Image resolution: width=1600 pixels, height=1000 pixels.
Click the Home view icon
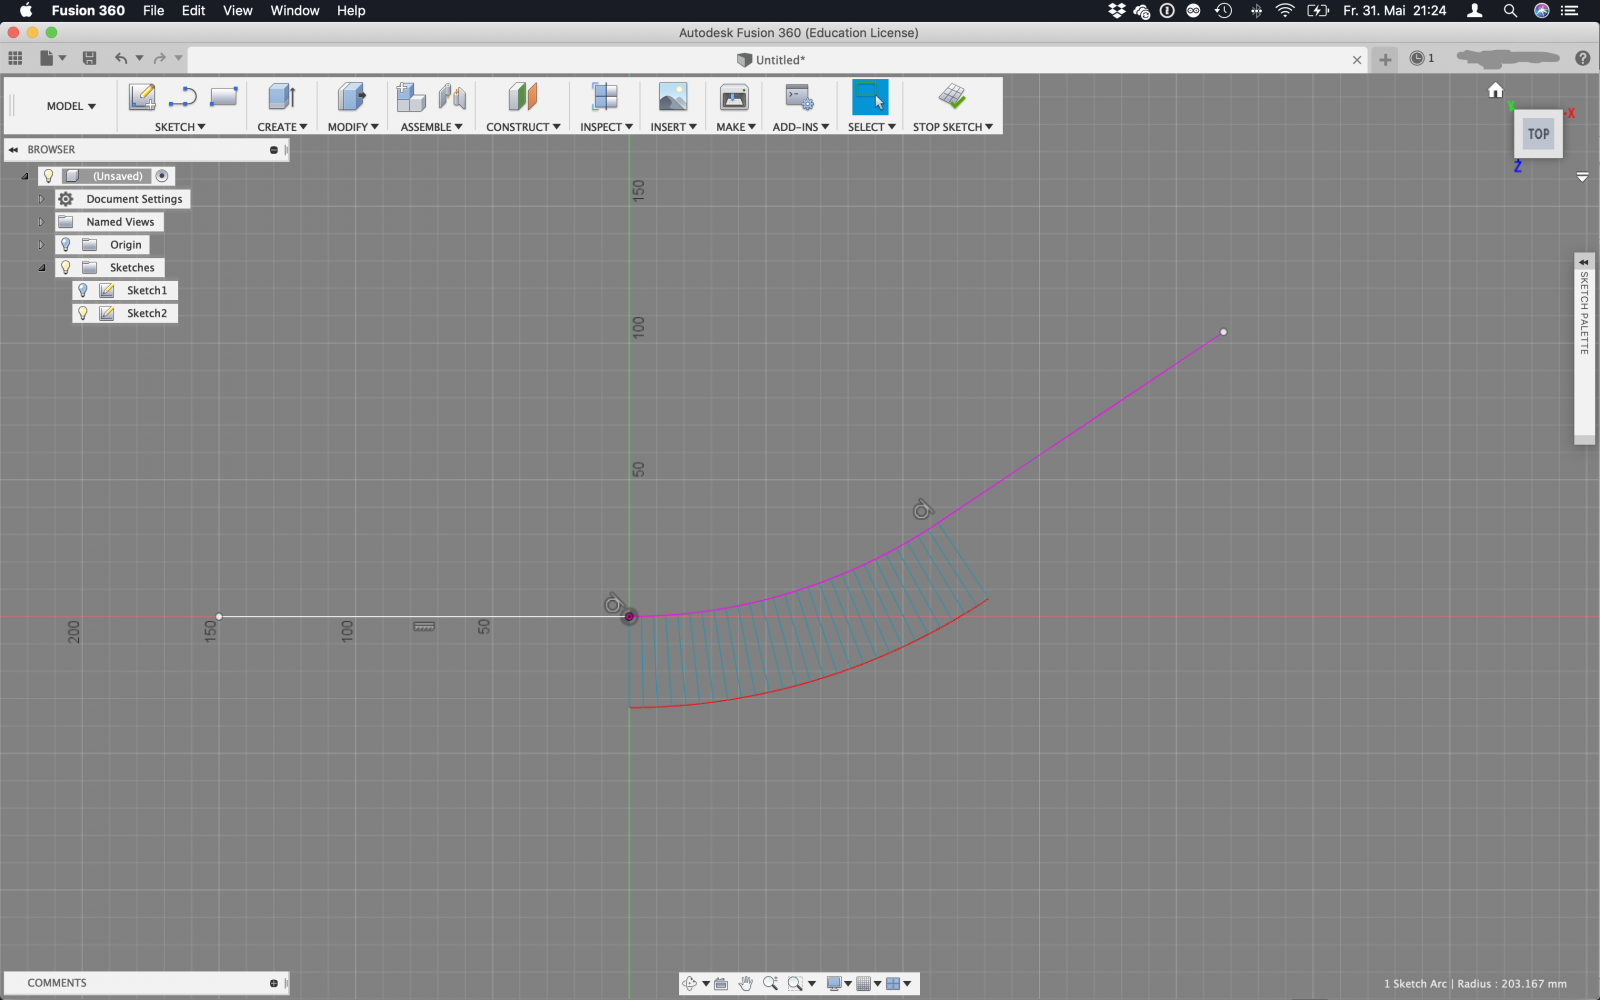point(1495,91)
